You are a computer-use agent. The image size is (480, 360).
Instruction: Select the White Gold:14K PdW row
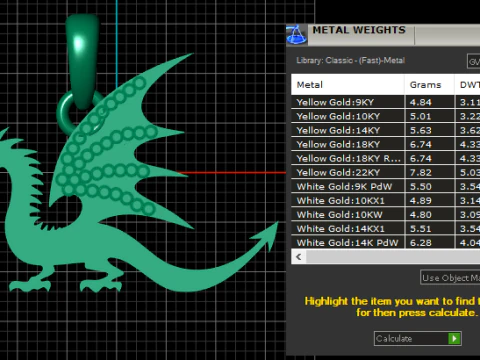[386, 242]
